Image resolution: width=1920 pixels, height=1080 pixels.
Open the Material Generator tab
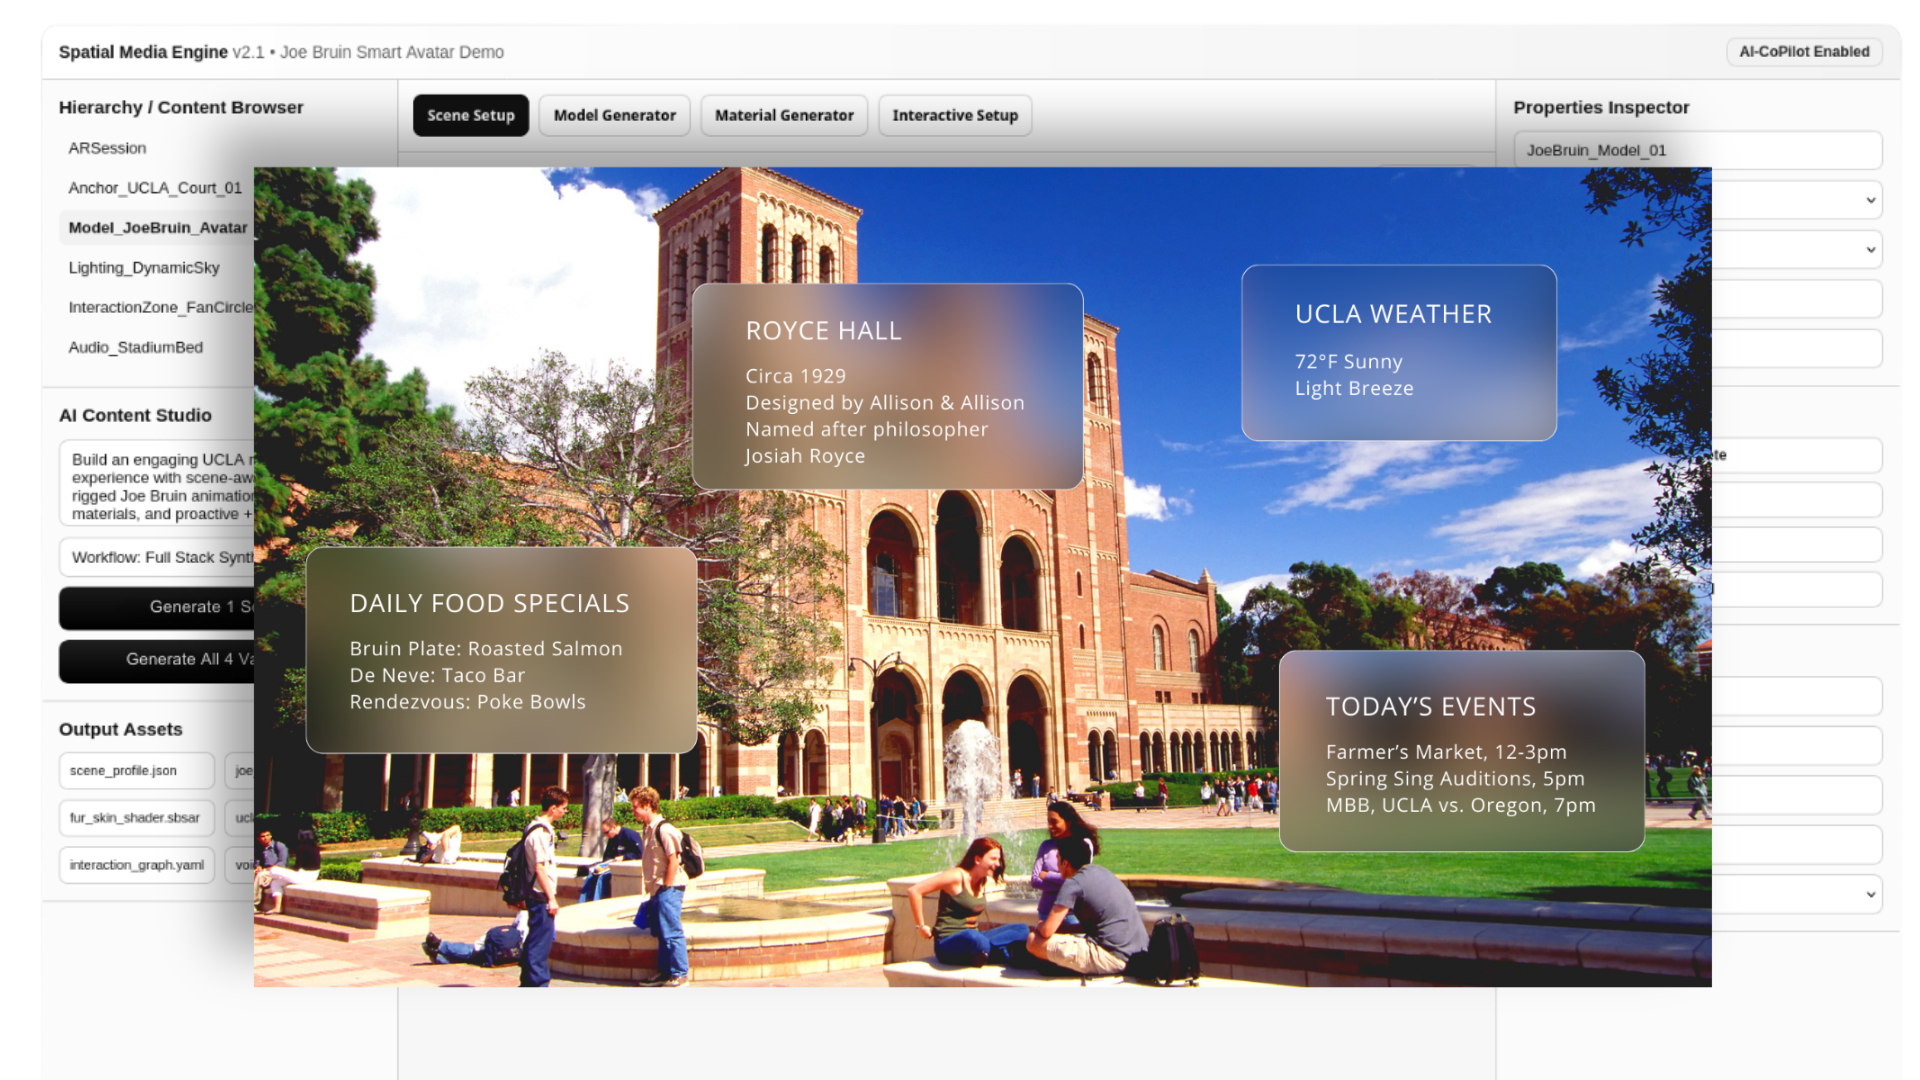(x=784, y=115)
